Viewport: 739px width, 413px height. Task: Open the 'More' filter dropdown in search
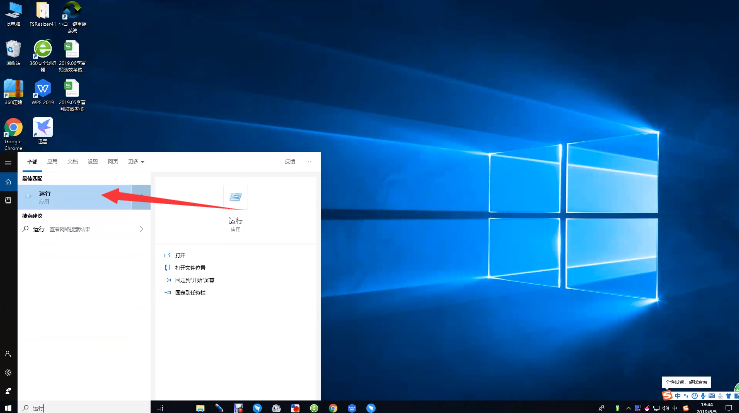click(136, 161)
